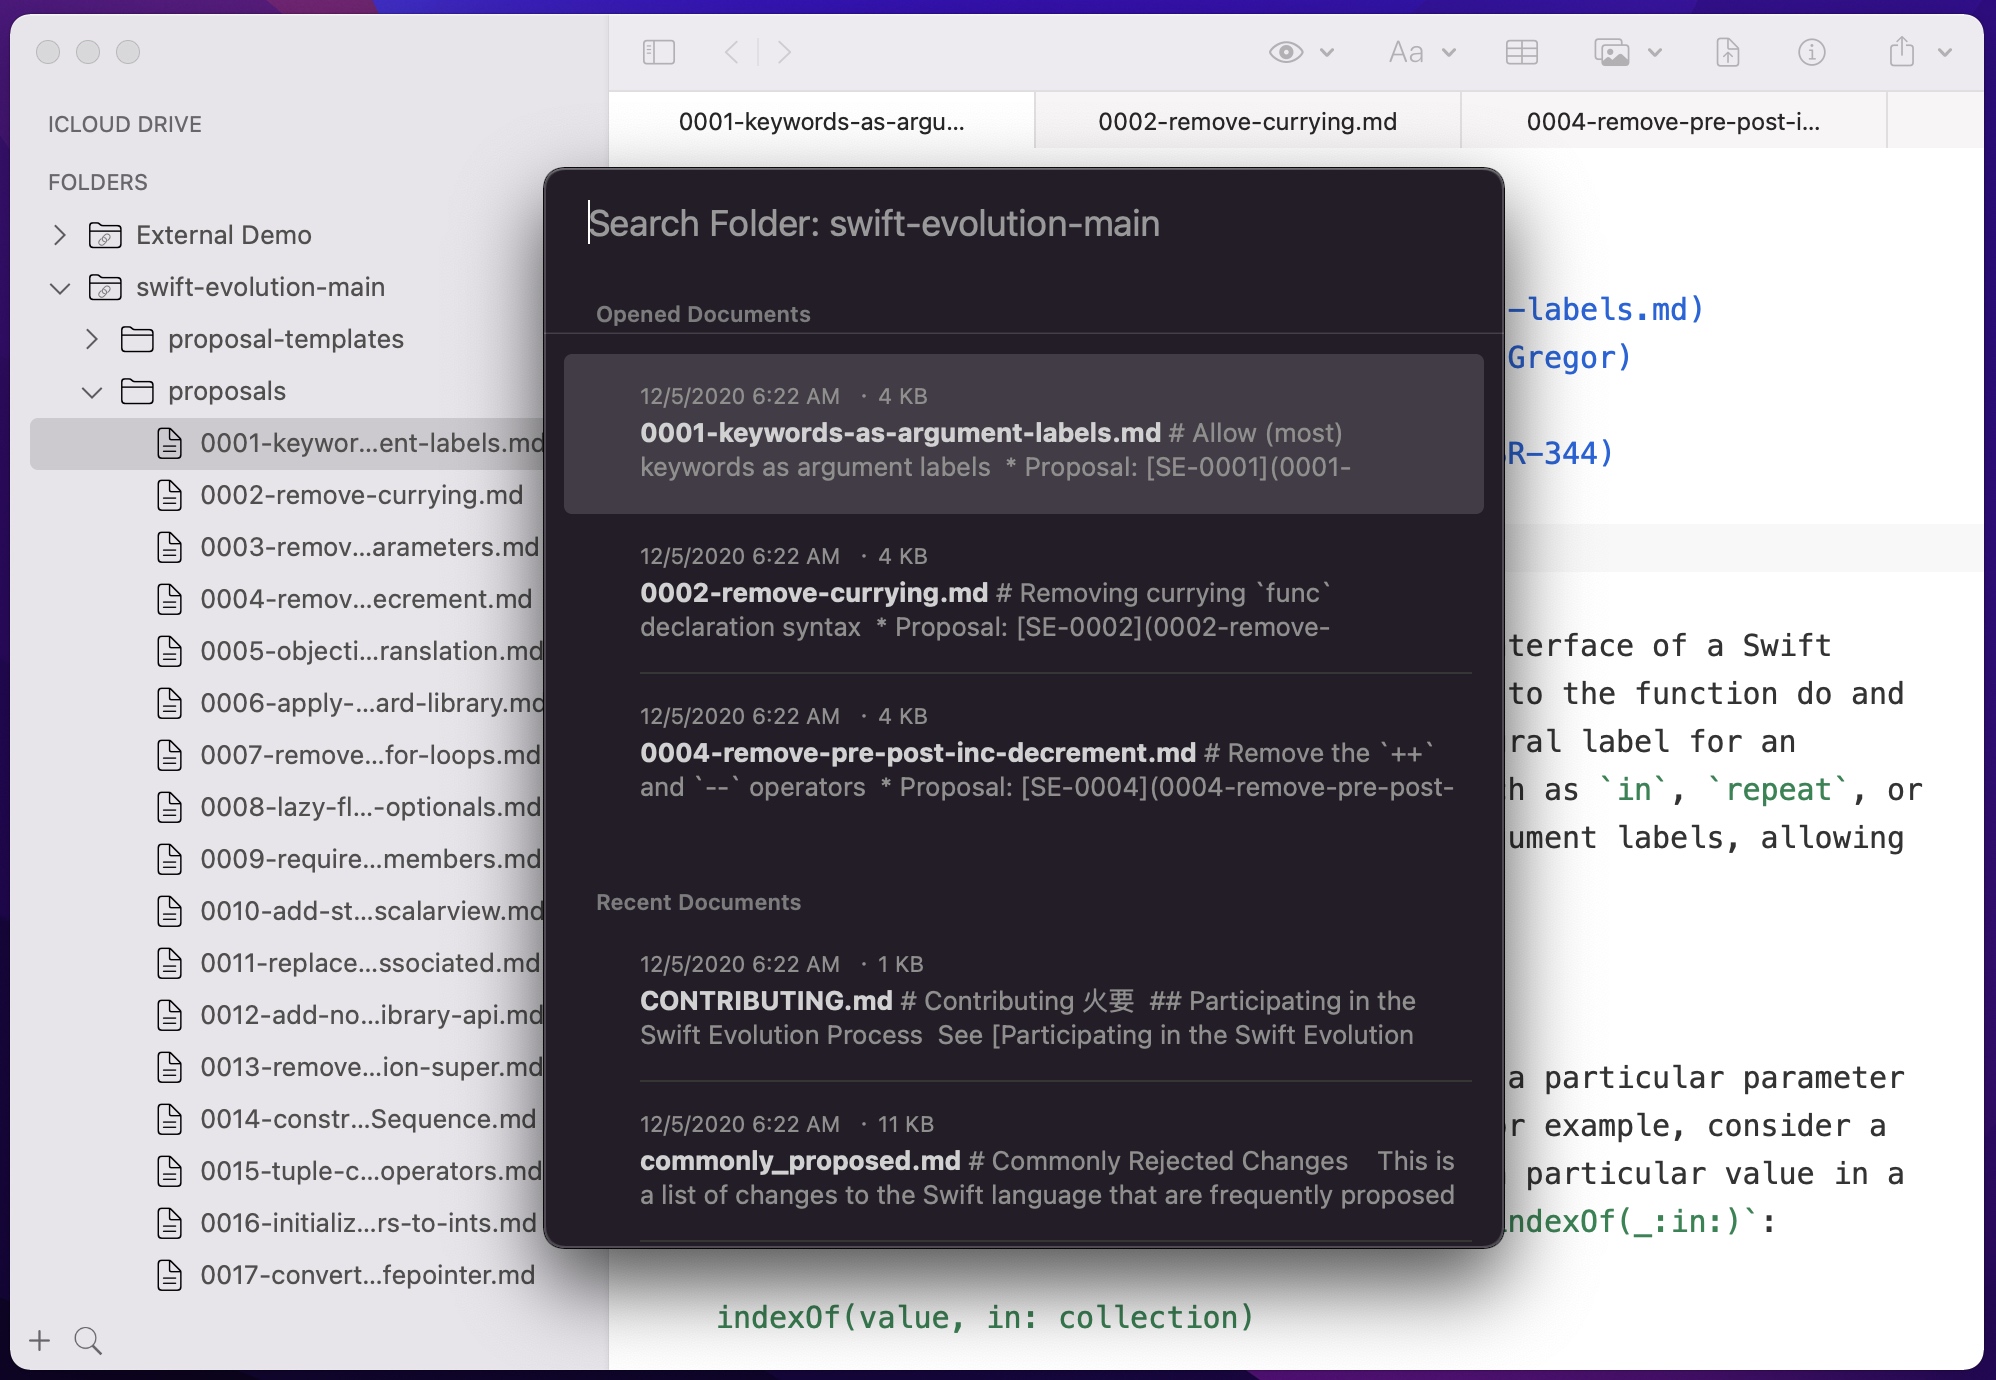Open sidebar search magnifier icon
This screenshot has height=1380, width=1996.
point(88,1340)
